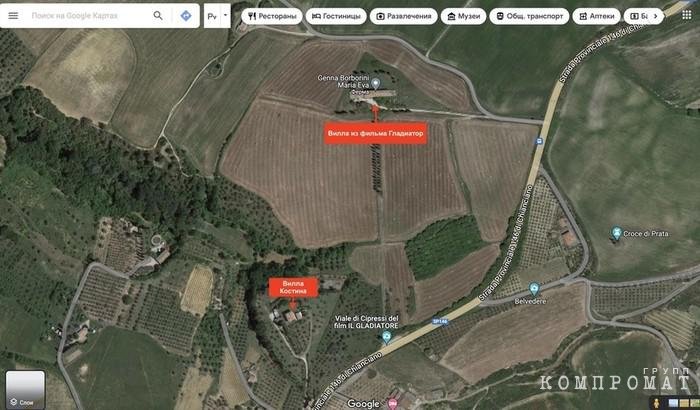The image size is (700, 410).
Task: Click the search magnifier icon
Action: (158, 16)
